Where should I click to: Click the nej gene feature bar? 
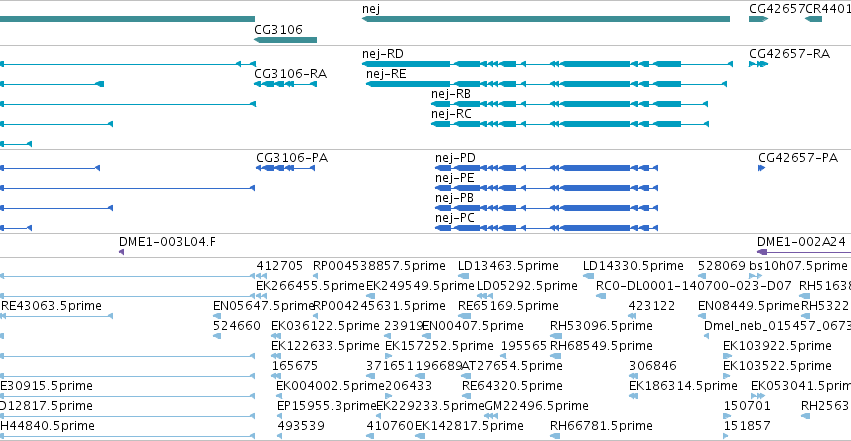coord(546,19)
